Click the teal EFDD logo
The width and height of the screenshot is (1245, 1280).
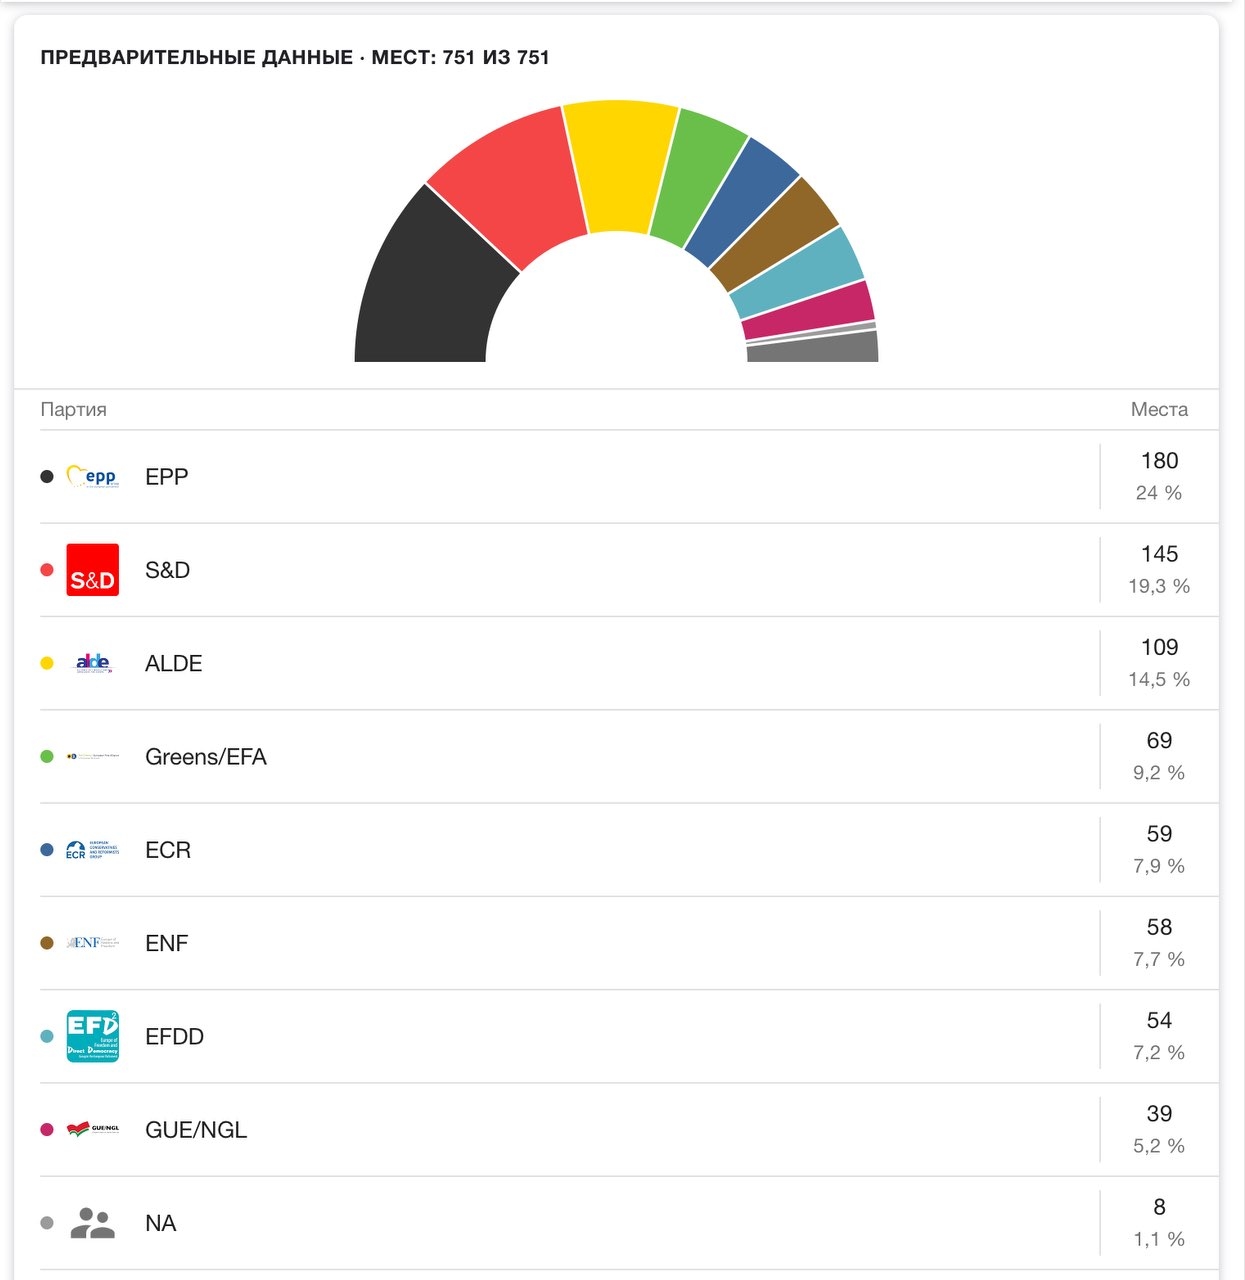92,1036
